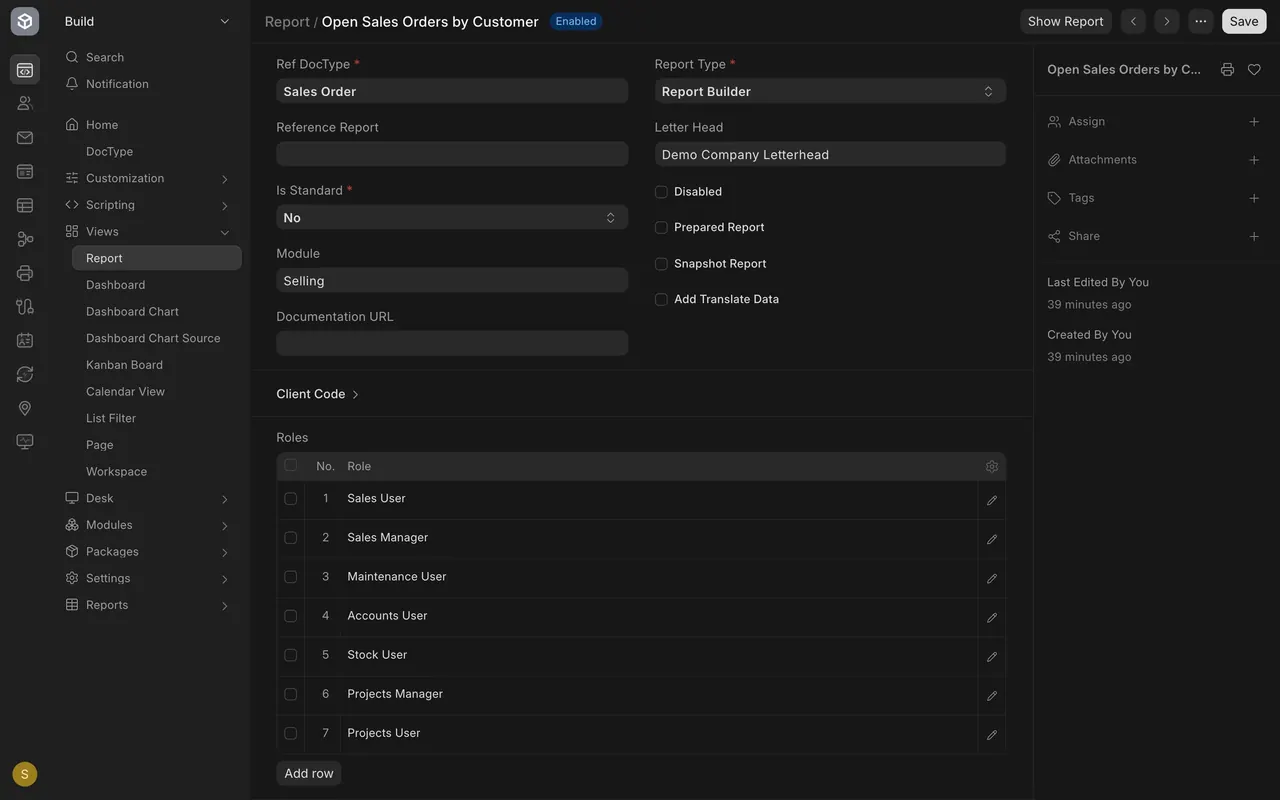Go to Calendar View sidebar item

click(x=156, y=392)
